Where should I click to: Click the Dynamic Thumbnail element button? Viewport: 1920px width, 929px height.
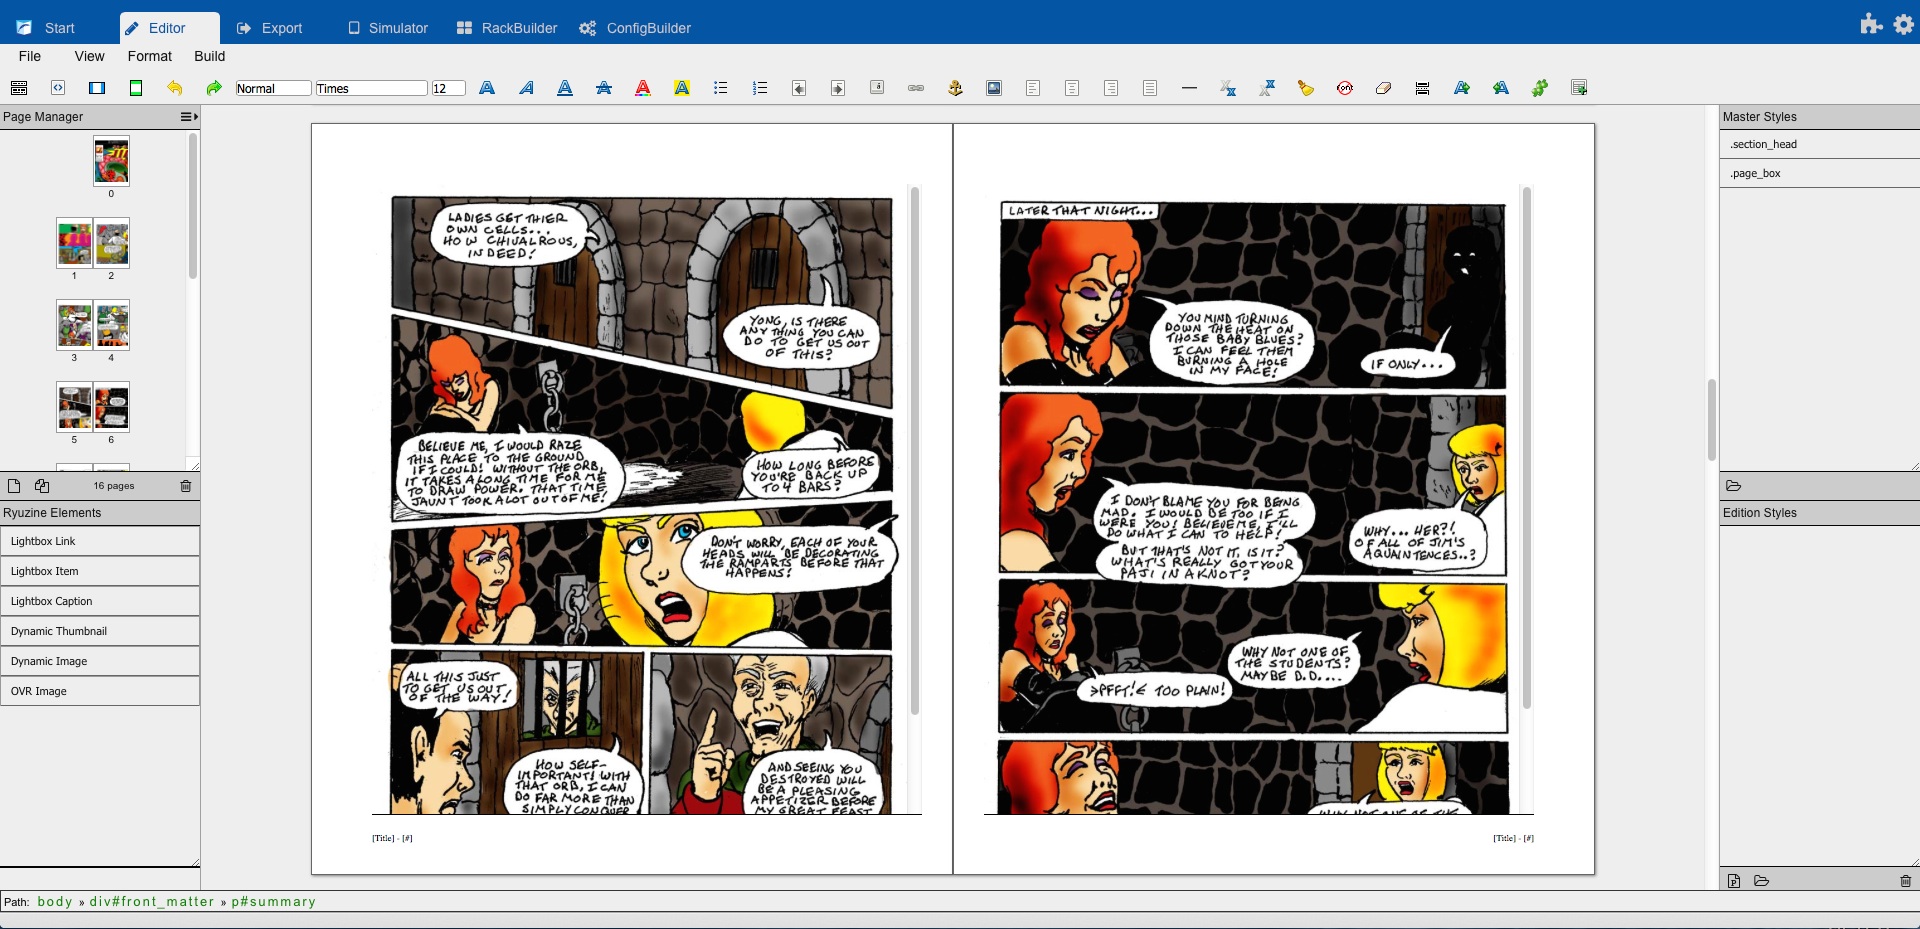click(x=100, y=631)
